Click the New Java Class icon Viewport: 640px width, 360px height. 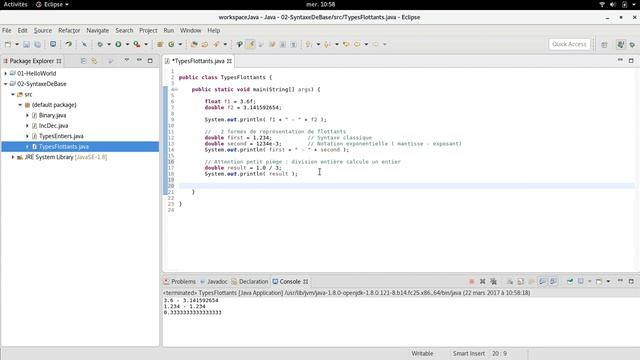click(x=171, y=44)
